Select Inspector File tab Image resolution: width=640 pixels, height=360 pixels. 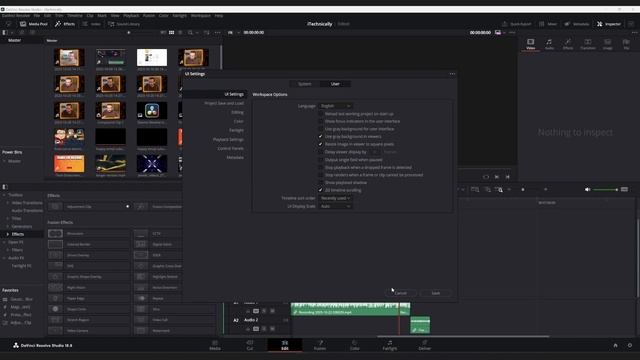tap(626, 44)
